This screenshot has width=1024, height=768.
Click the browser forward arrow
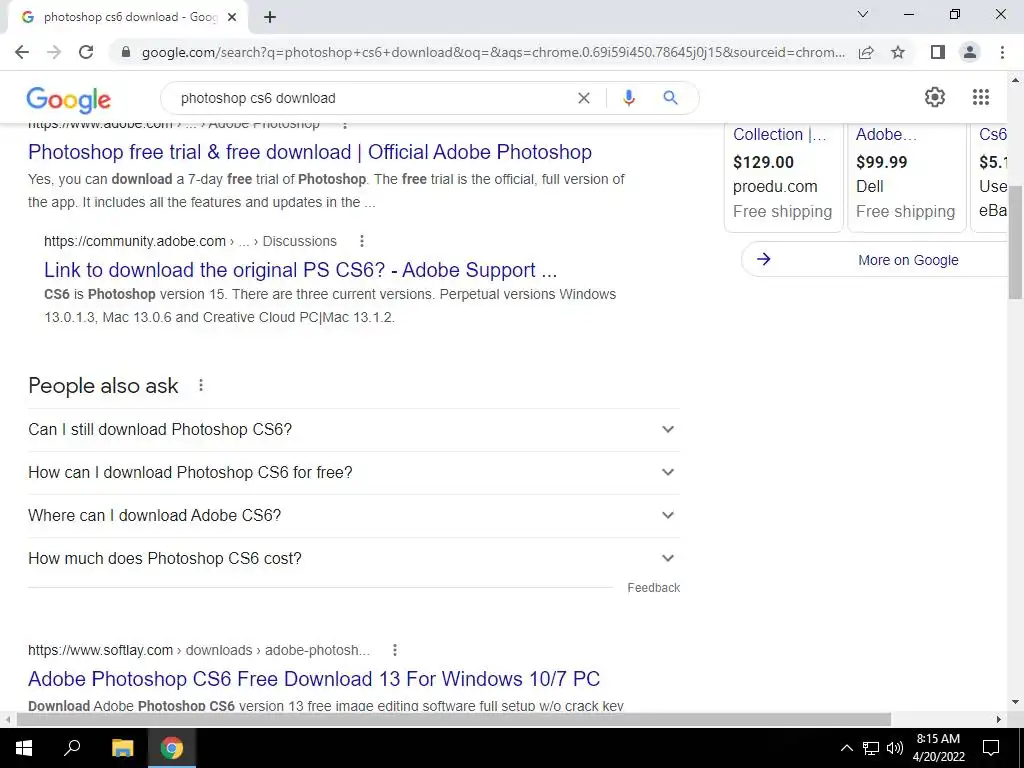pos(54,52)
